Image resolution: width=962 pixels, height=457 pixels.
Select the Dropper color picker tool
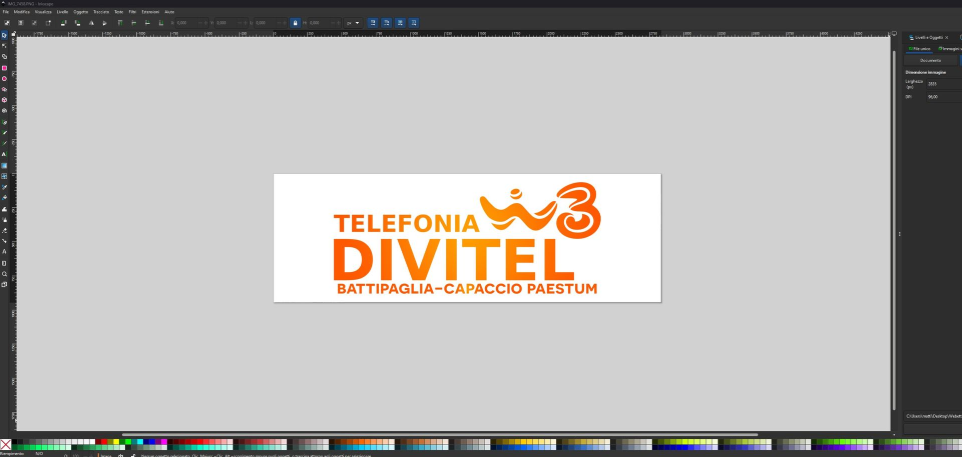(x=4, y=187)
